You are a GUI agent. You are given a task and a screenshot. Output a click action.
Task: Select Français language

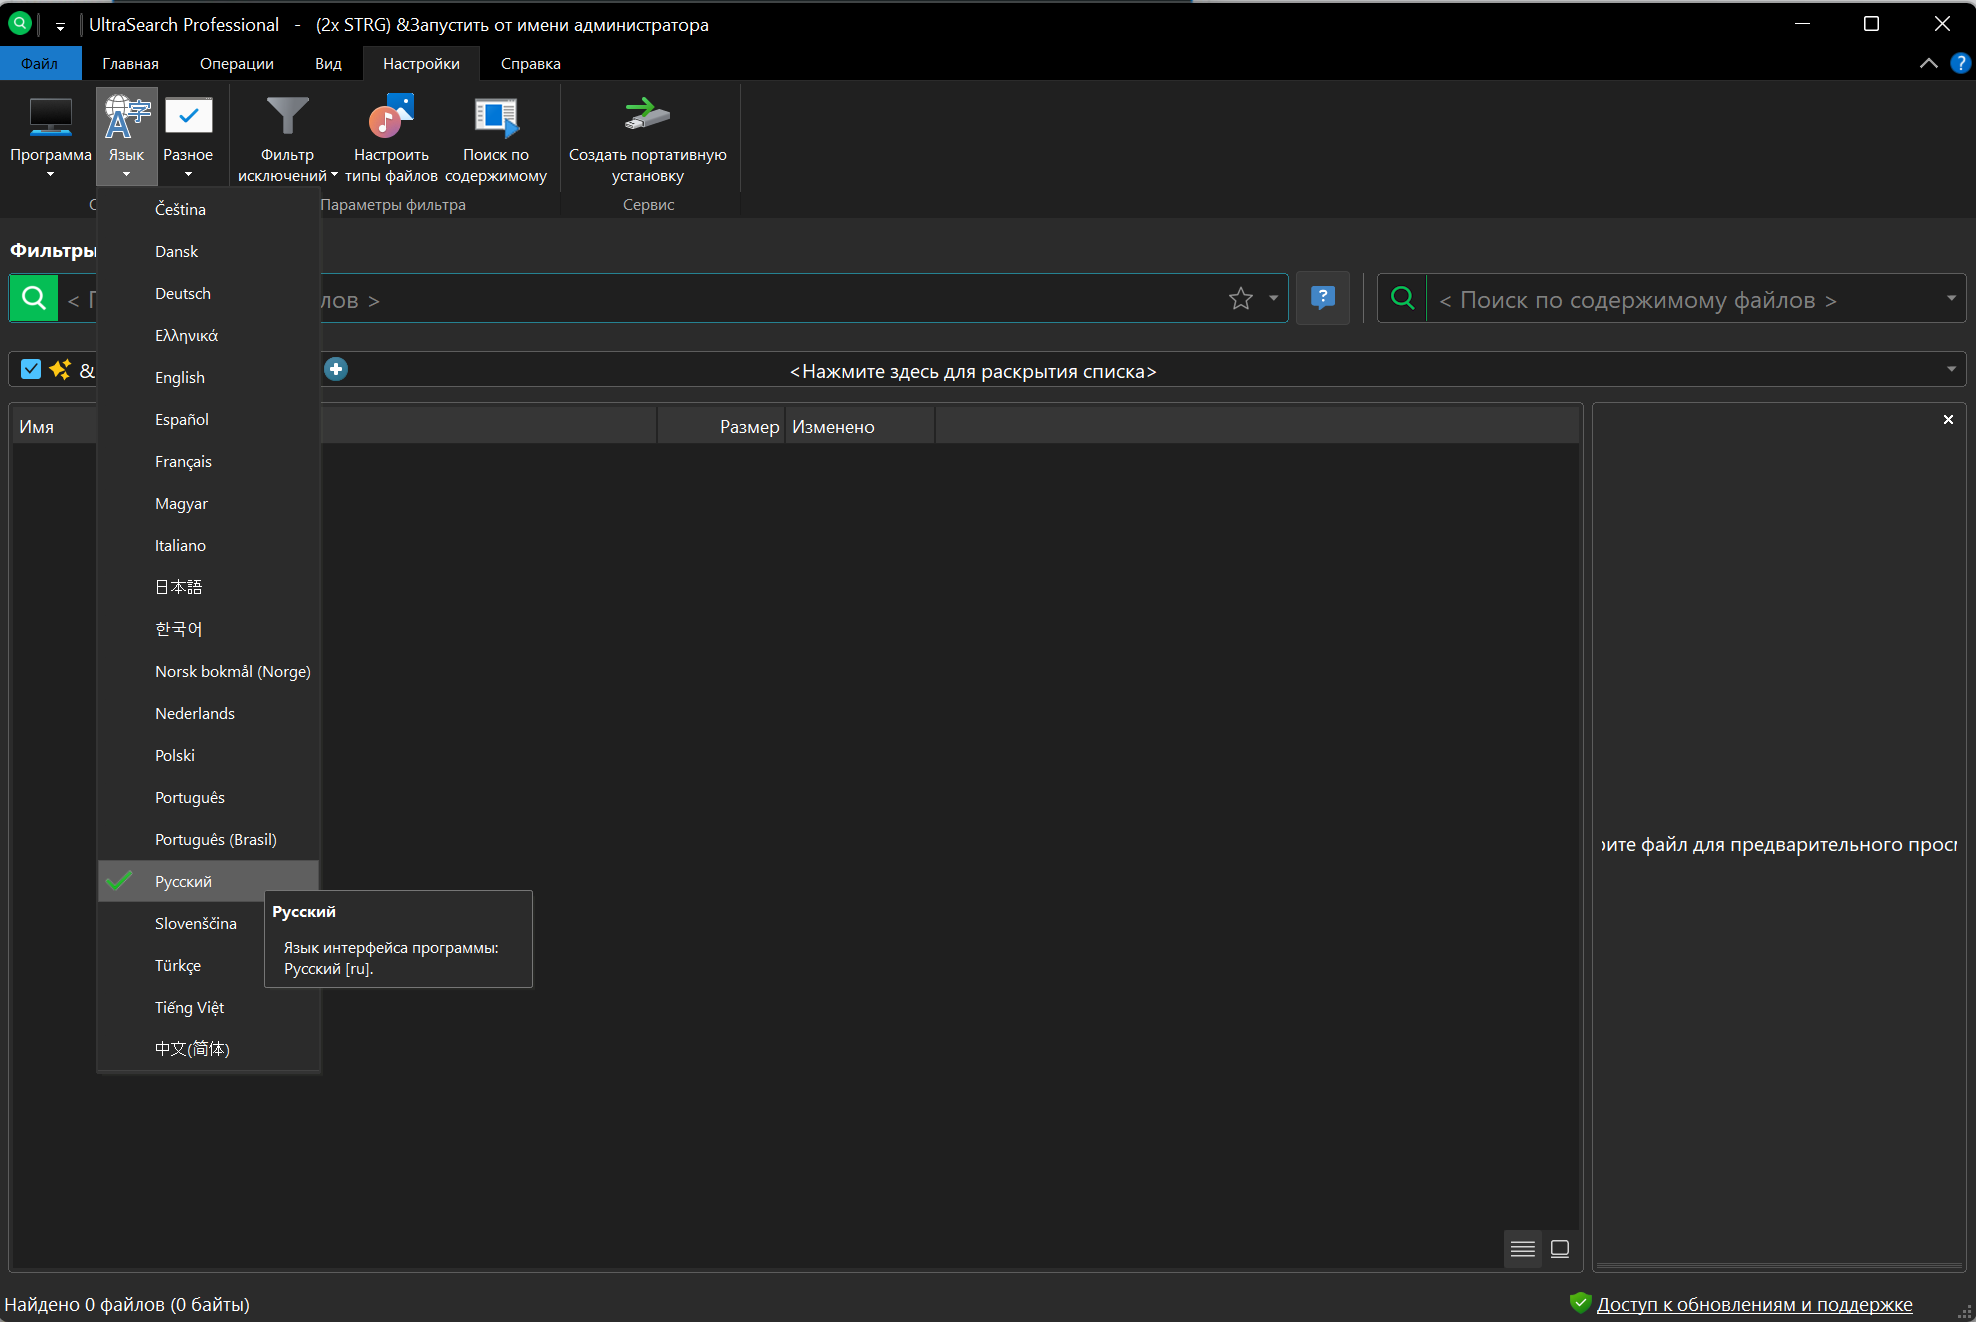[x=208, y=461]
